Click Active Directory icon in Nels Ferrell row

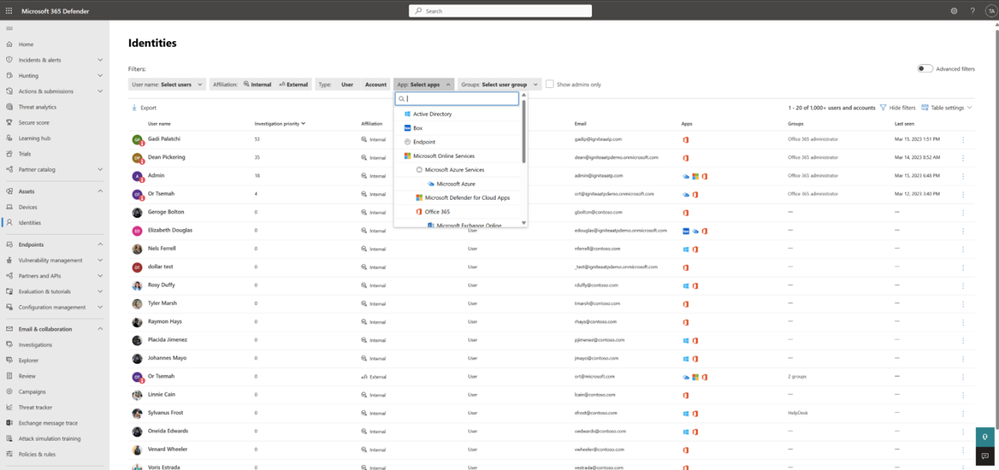point(686,249)
